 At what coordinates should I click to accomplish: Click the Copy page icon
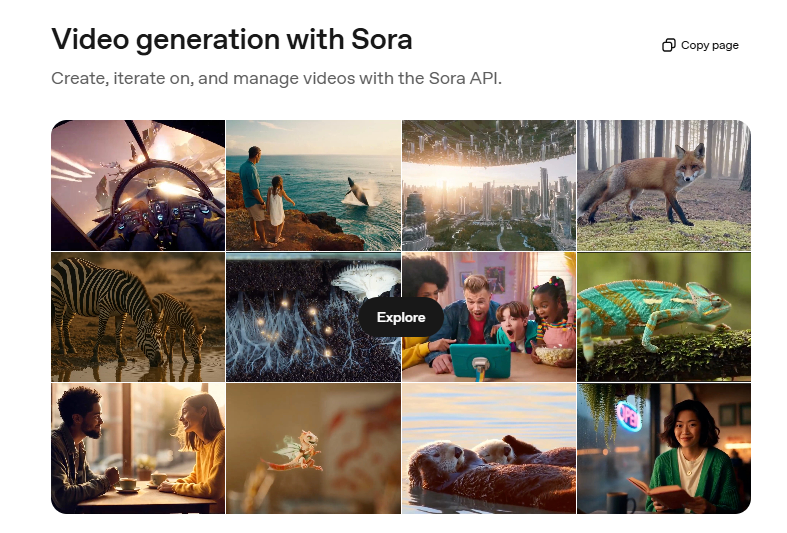pyautogui.click(x=669, y=45)
